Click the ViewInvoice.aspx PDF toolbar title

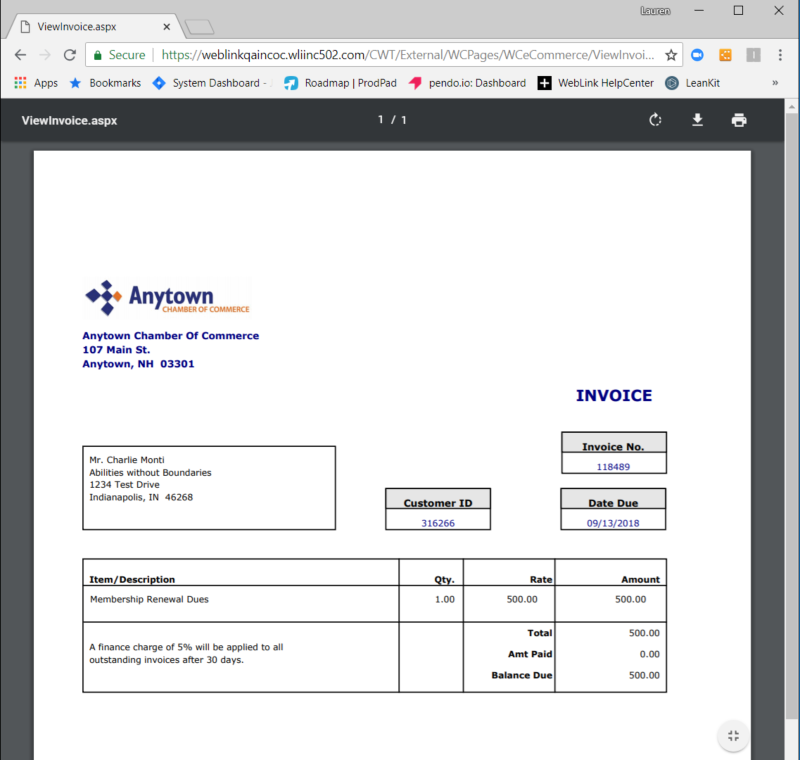pos(69,121)
